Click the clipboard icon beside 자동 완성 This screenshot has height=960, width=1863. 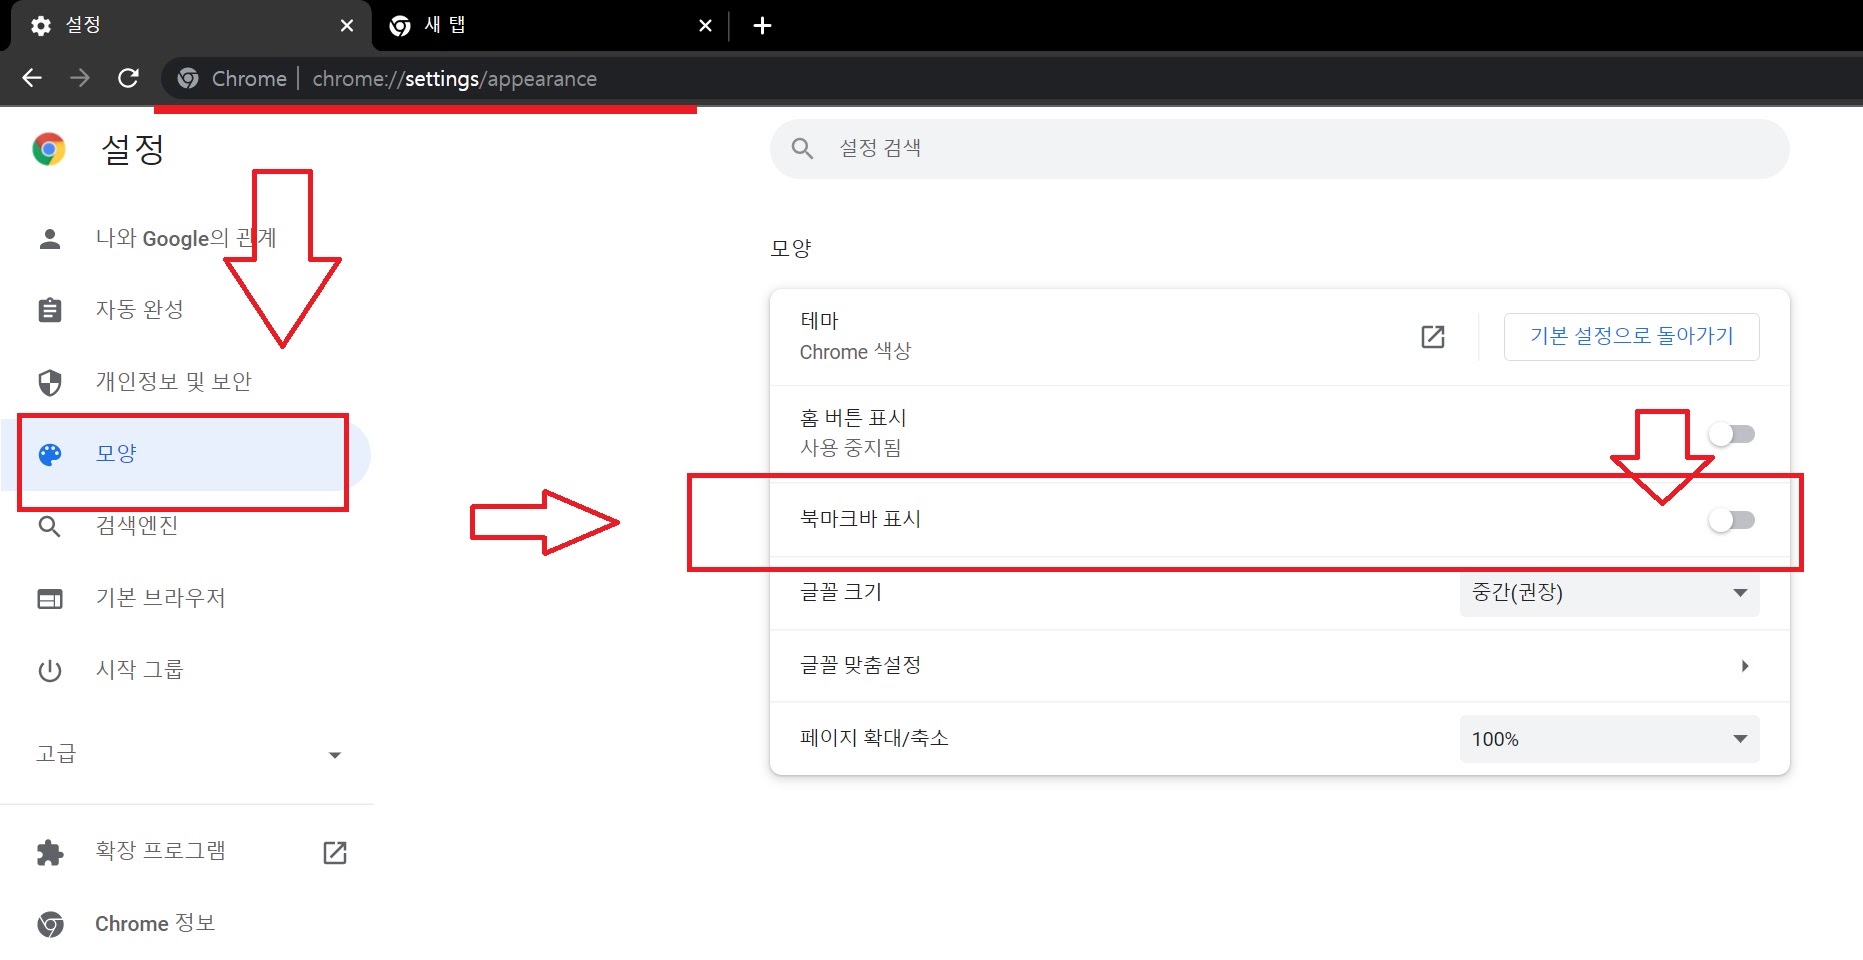pos(50,310)
